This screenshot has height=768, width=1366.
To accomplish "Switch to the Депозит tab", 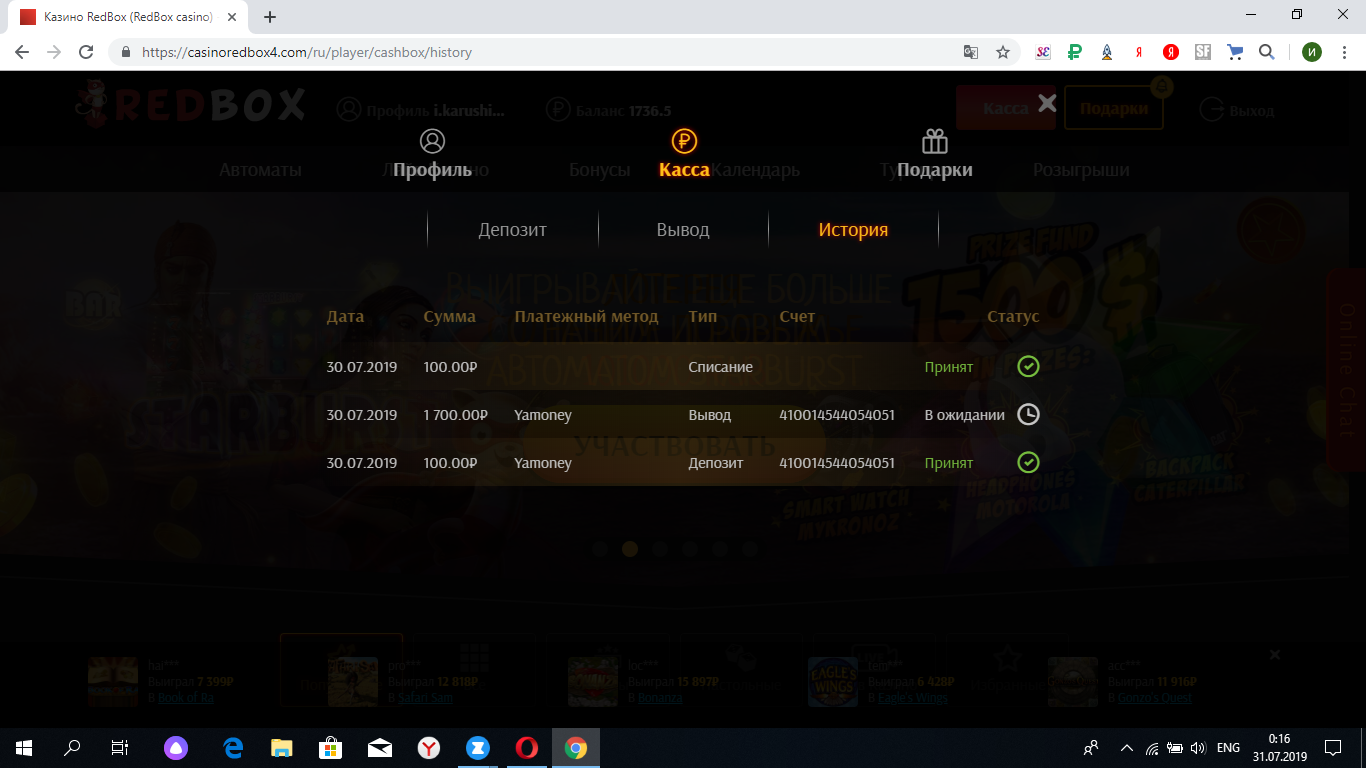I will [512, 230].
